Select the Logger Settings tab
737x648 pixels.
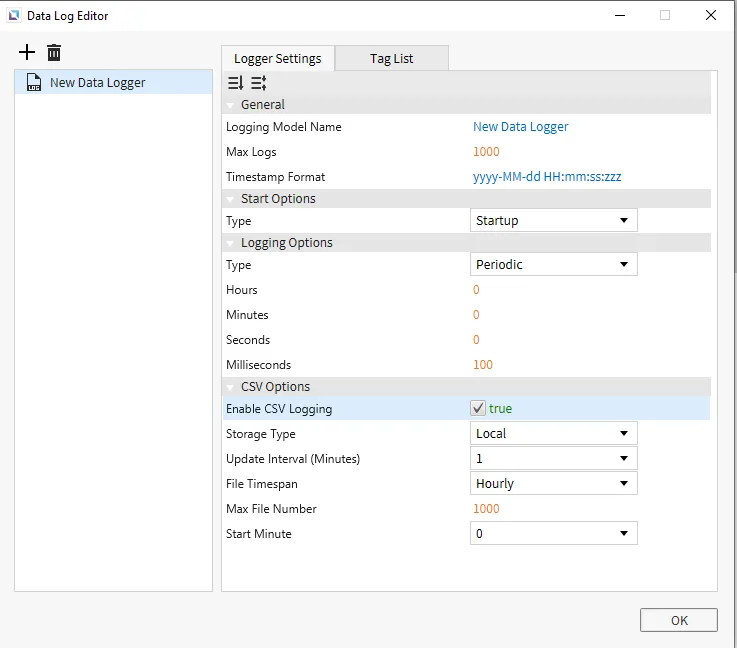(277, 59)
